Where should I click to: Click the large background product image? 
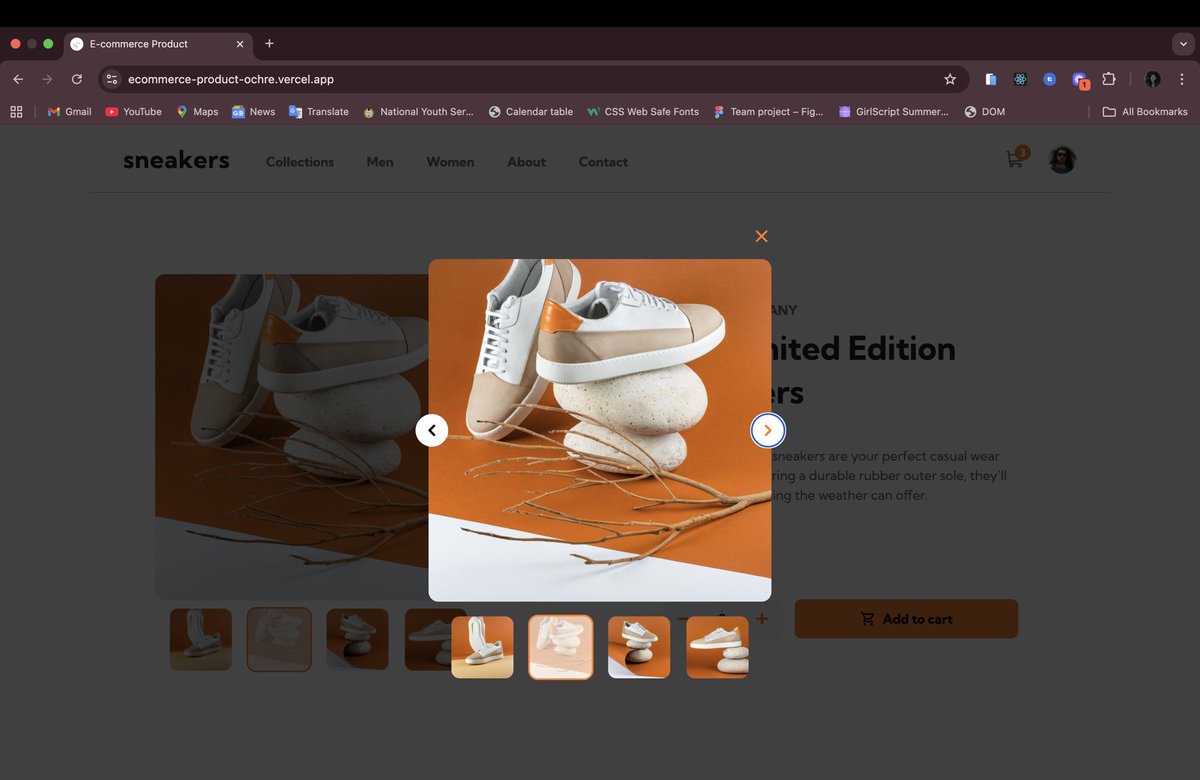click(x=291, y=437)
